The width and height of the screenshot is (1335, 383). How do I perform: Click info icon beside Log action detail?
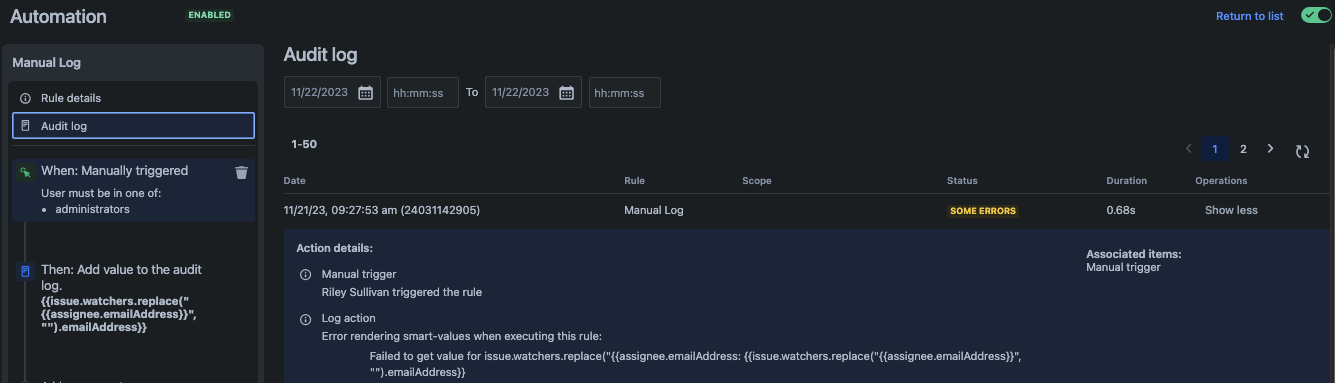[x=305, y=319]
